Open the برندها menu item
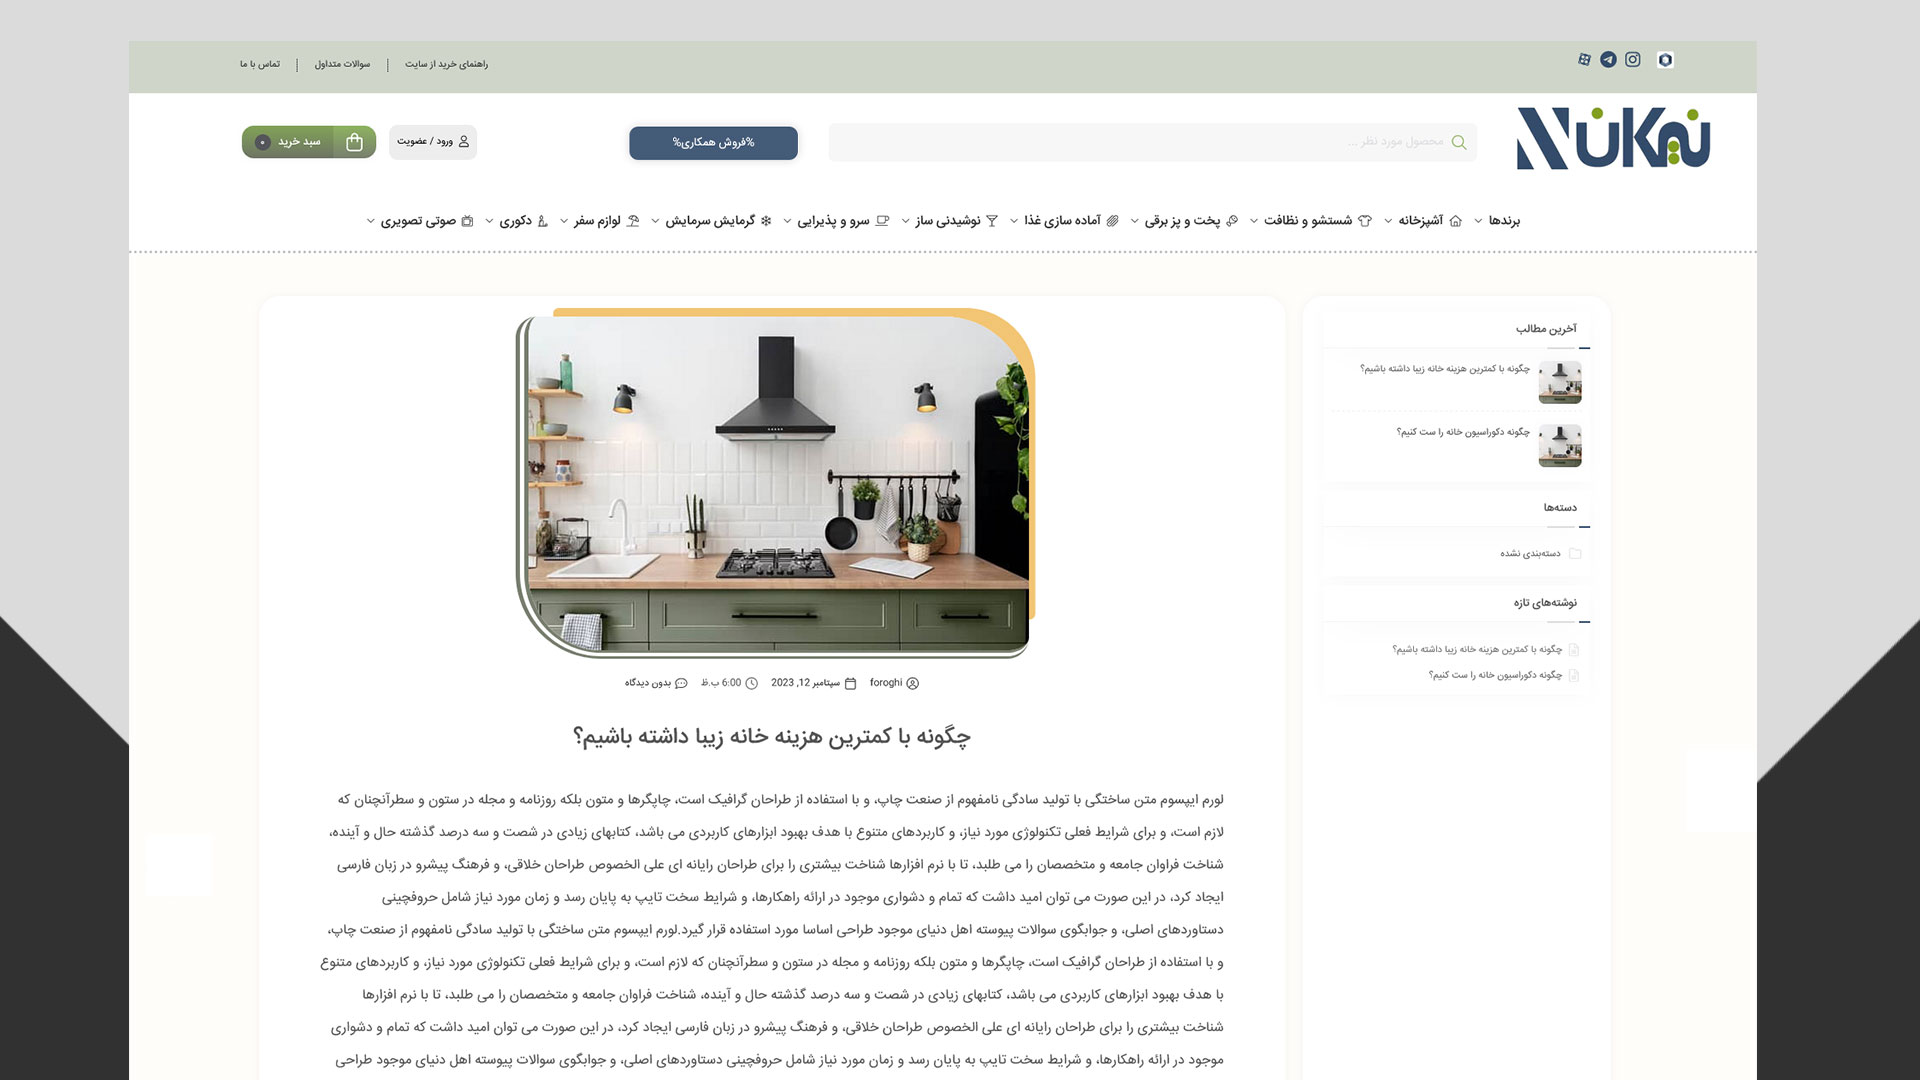Viewport: 1920px width, 1080px height. click(x=1503, y=221)
